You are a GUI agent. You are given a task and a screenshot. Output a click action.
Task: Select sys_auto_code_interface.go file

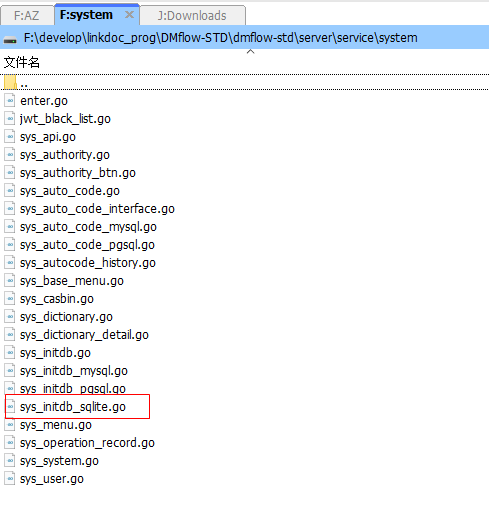tap(97, 209)
